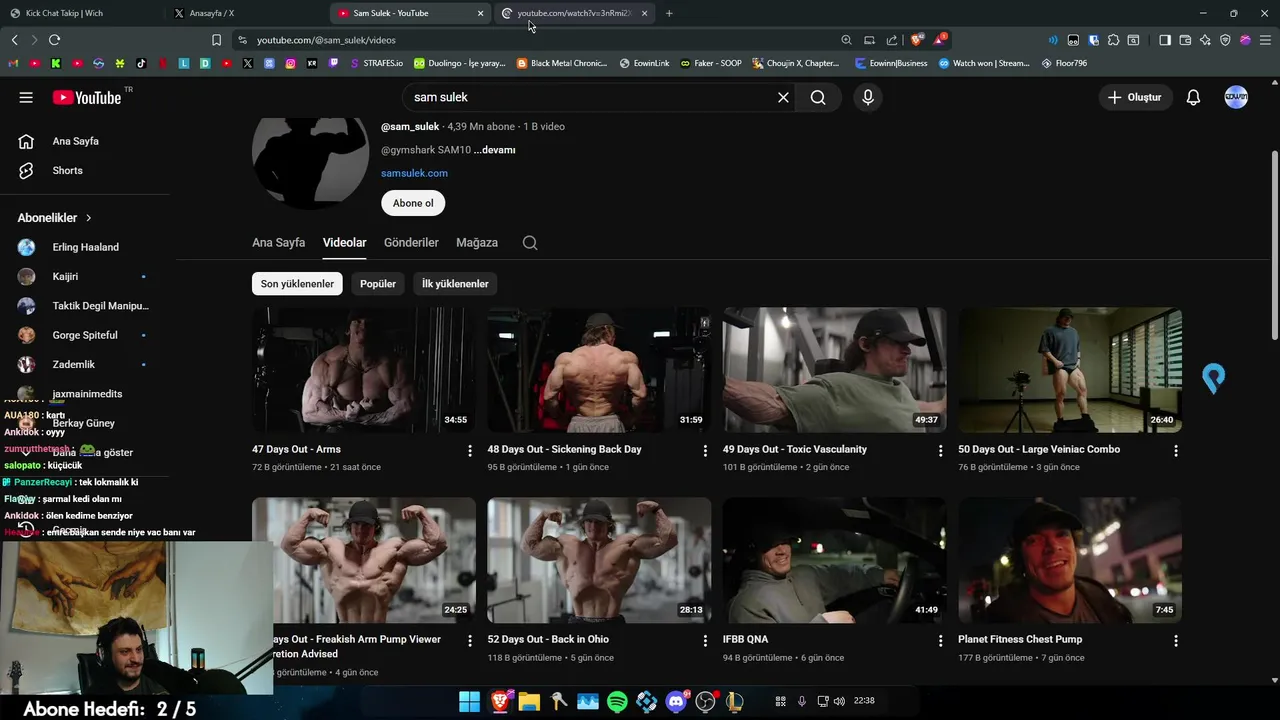Image resolution: width=1280 pixels, height=720 pixels.
Task: Click the page vertical scrollbar
Action: pos(1274,245)
